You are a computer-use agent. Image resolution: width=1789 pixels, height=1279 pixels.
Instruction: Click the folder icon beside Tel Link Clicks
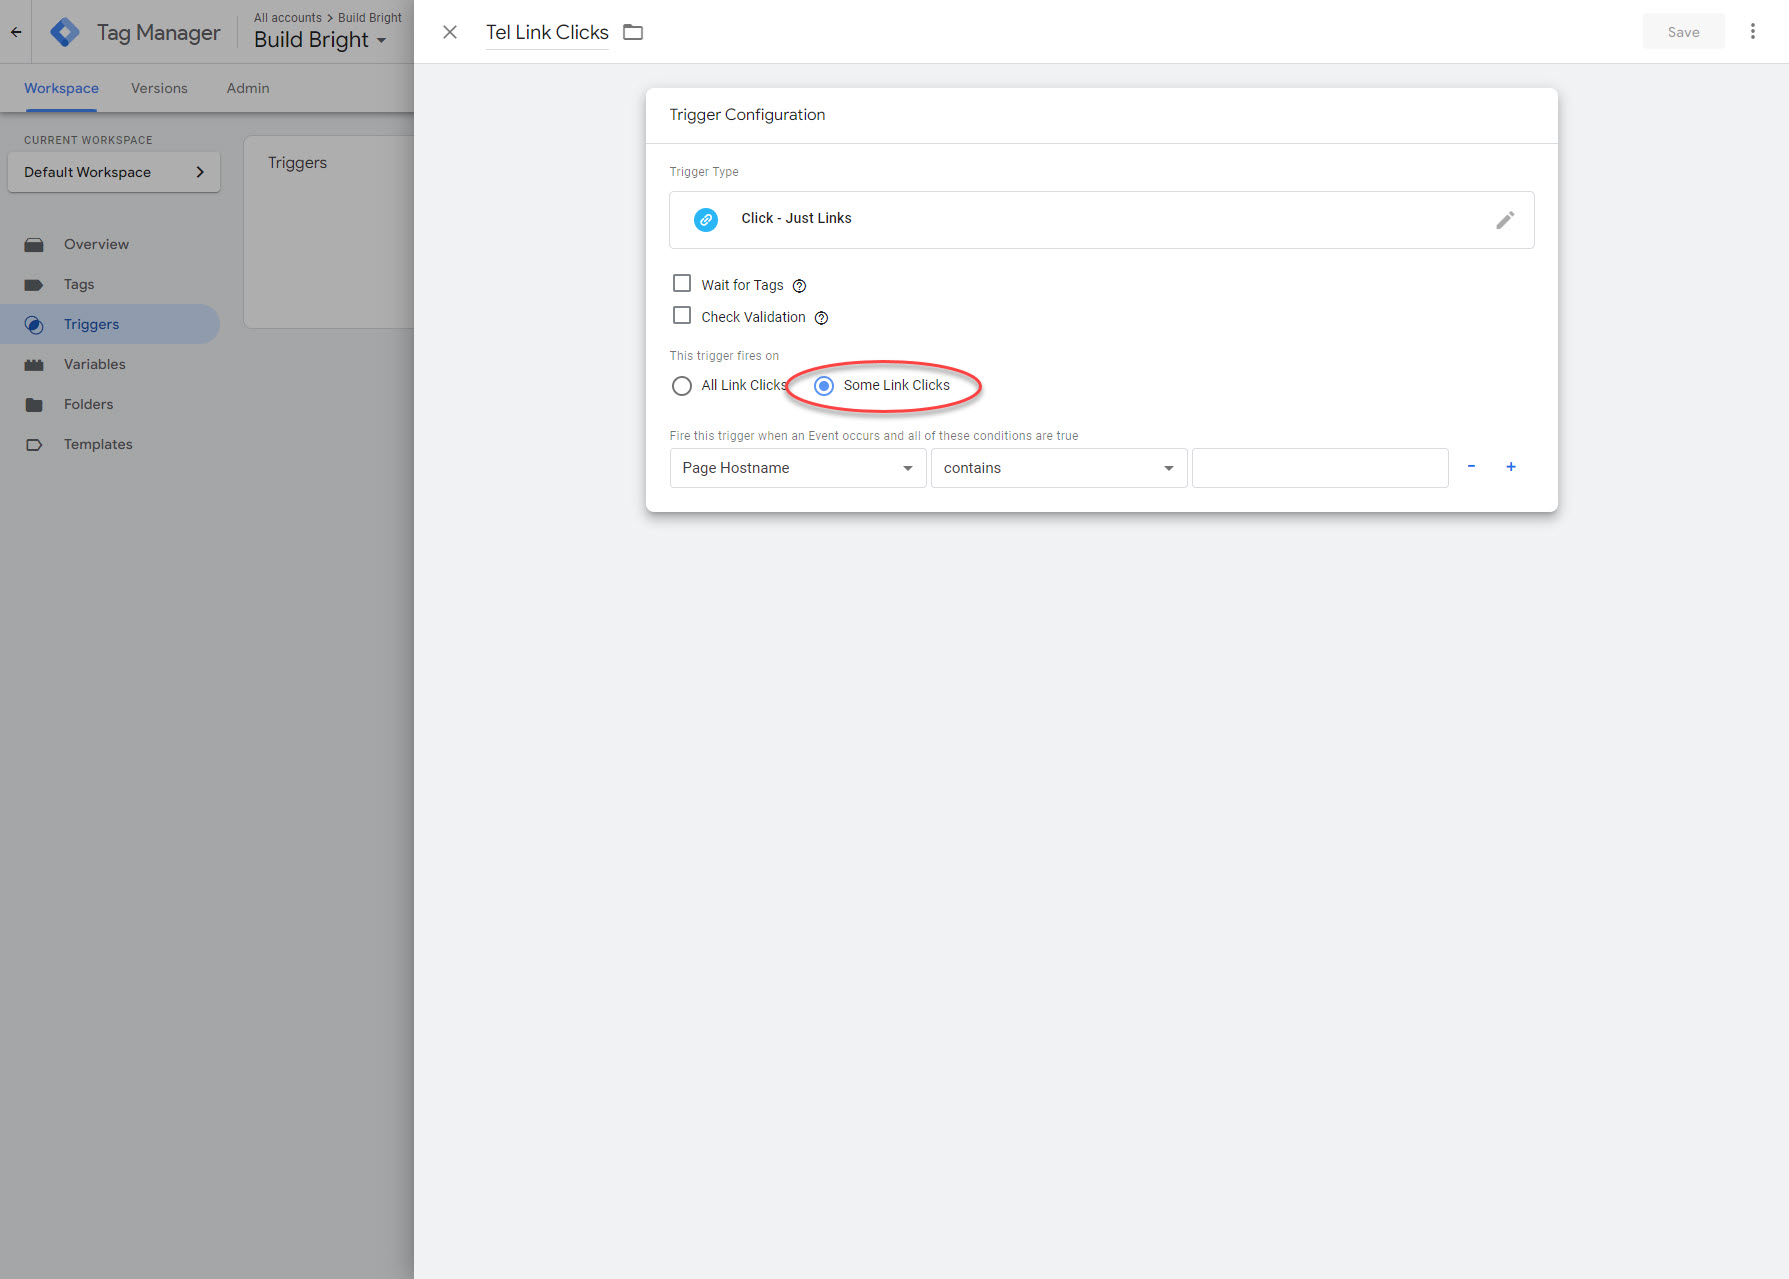click(633, 32)
